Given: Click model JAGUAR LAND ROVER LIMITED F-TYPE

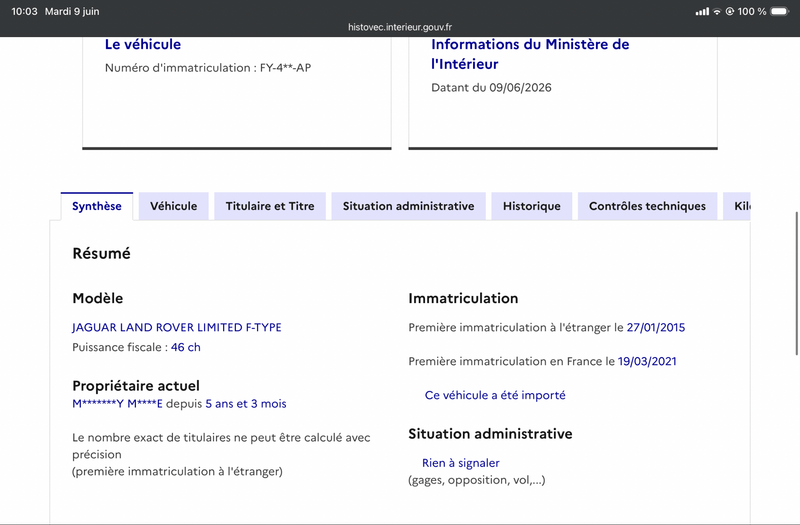Looking at the screenshot, I should pyautogui.click(x=177, y=328).
